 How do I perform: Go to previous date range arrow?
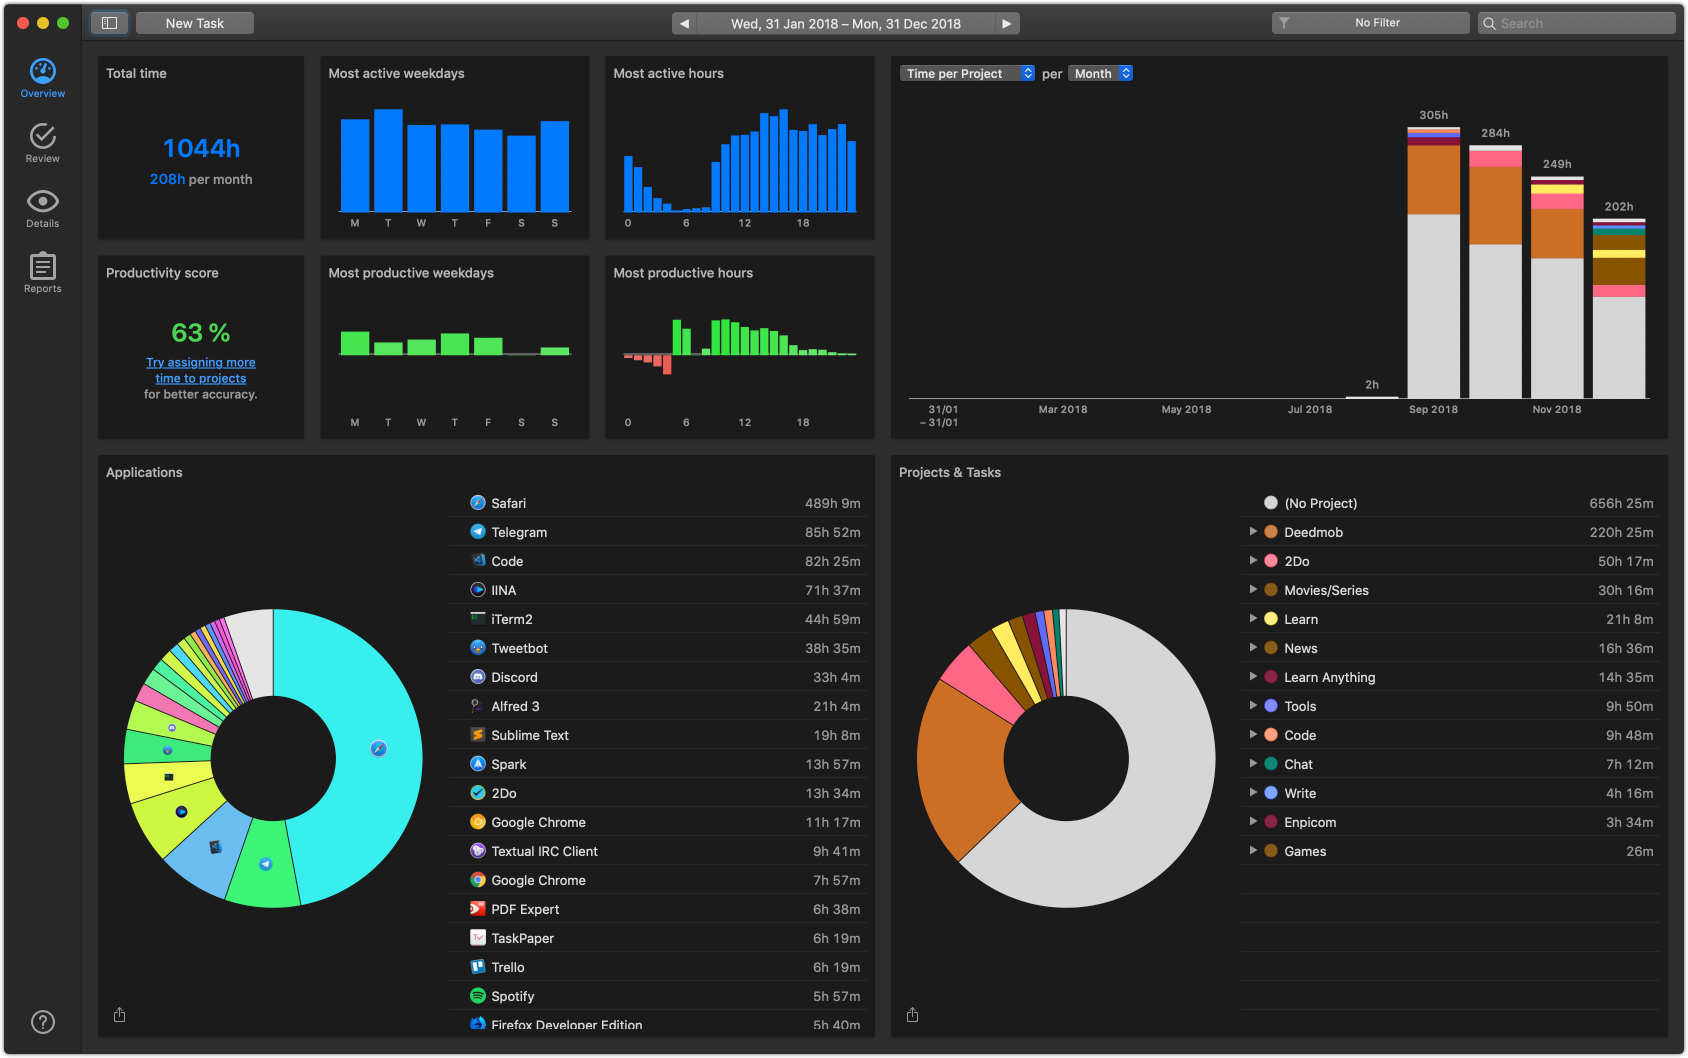(685, 23)
